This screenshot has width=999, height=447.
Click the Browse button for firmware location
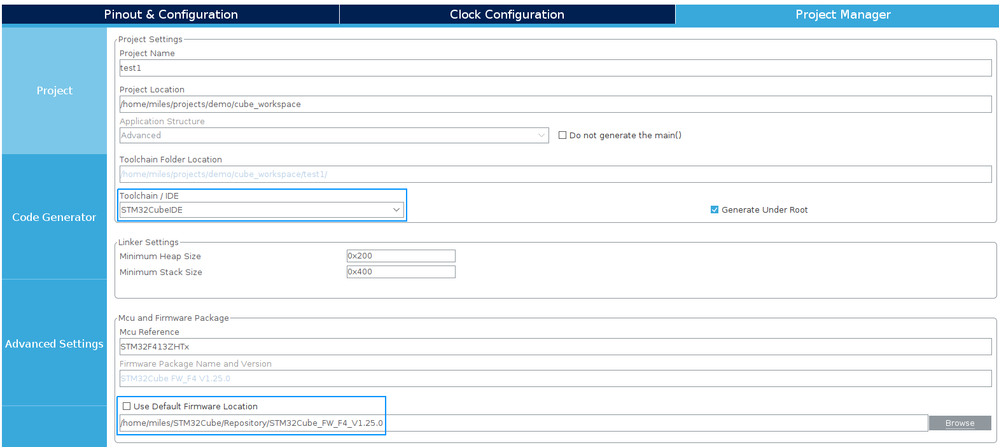(x=959, y=423)
